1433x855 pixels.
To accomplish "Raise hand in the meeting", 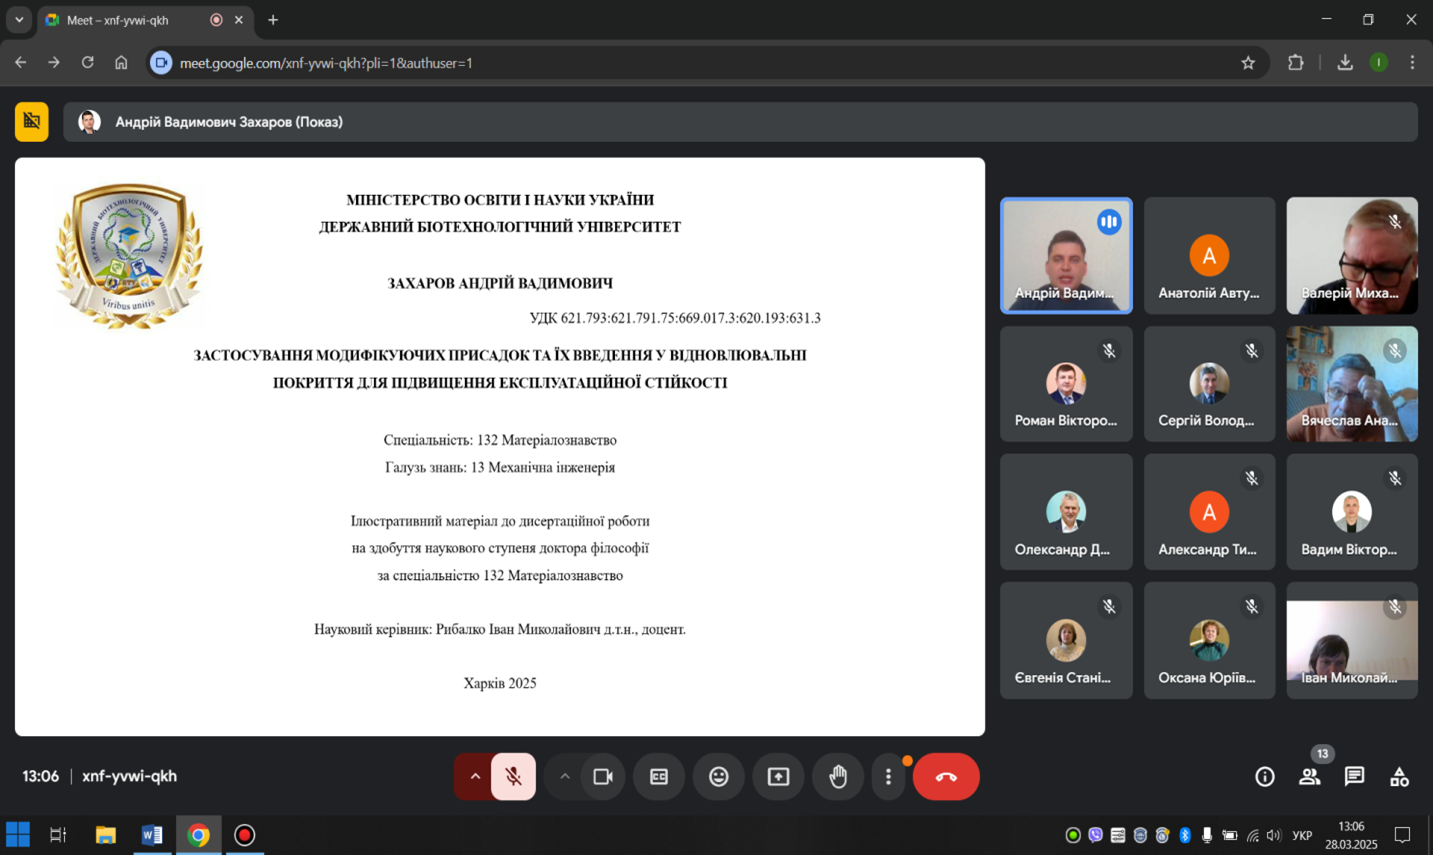I will 838,777.
